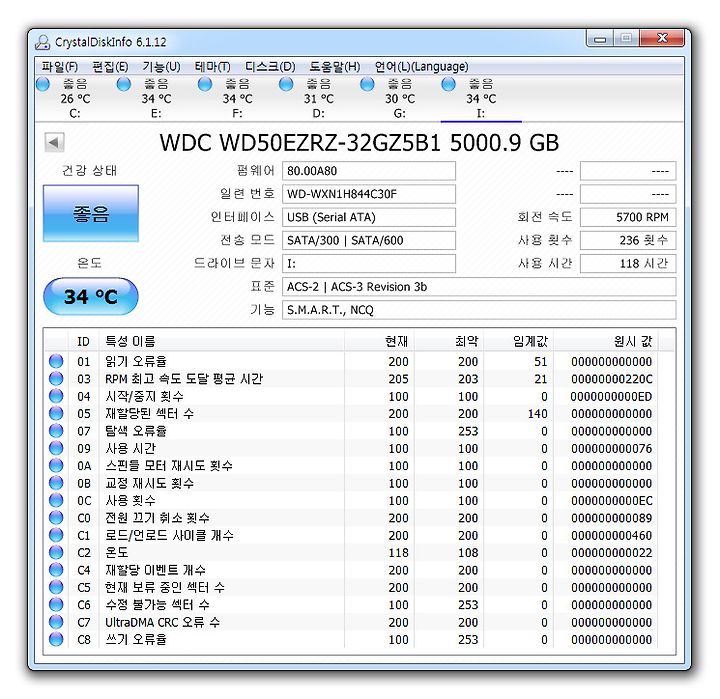
Task: Click the drive letter field I:
Action: click(x=369, y=264)
